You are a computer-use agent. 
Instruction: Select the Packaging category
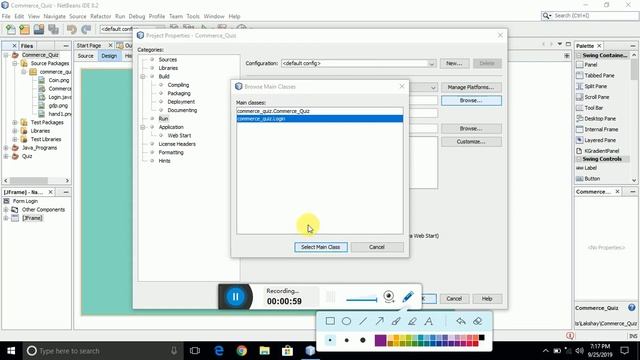point(179,93)
